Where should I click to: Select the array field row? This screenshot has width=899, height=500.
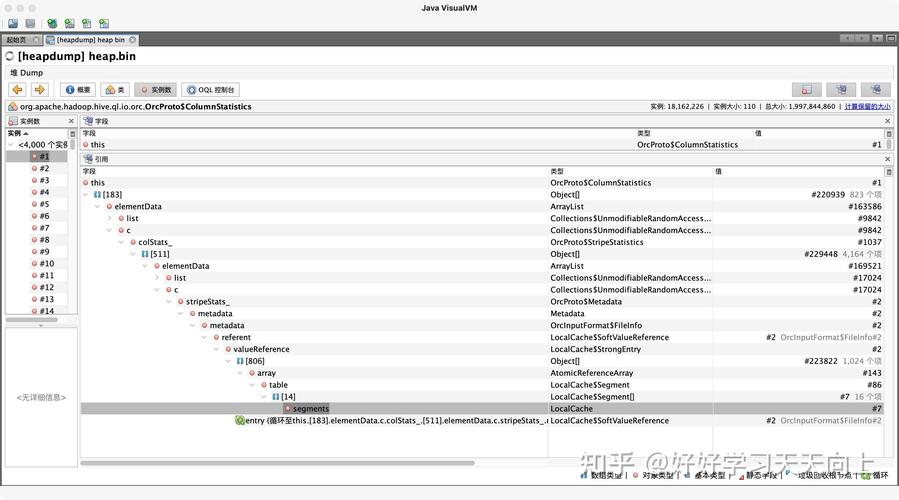pyautogui.click(x=482, y=373)
